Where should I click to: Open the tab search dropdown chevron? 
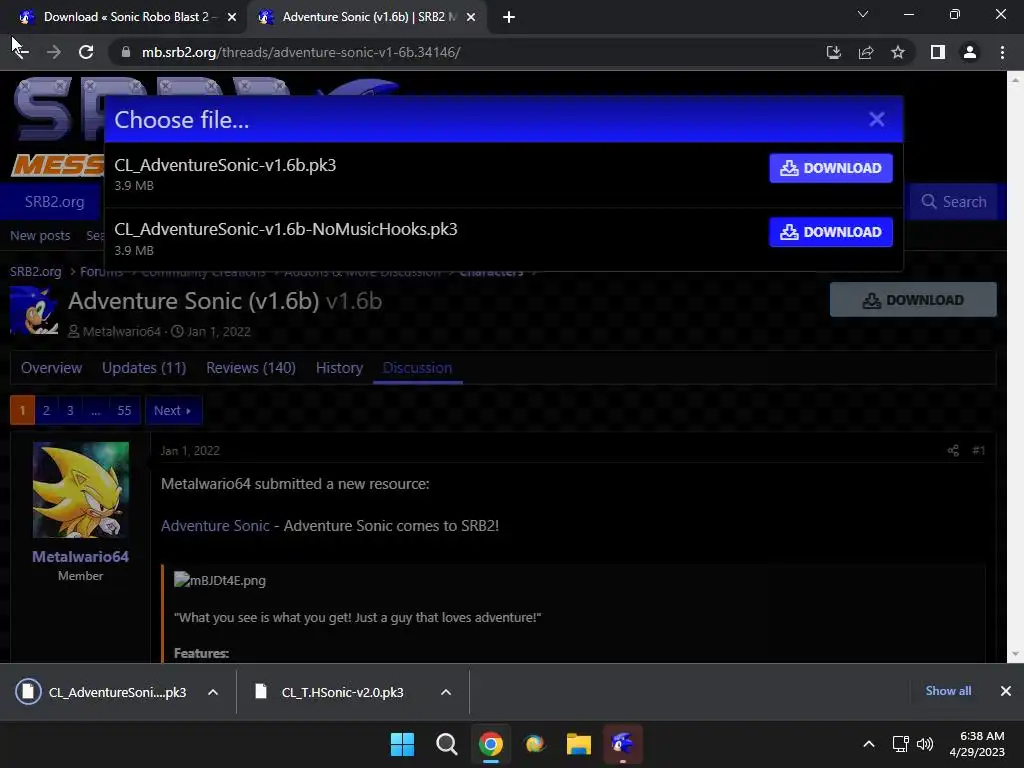(x=863, y=14)
